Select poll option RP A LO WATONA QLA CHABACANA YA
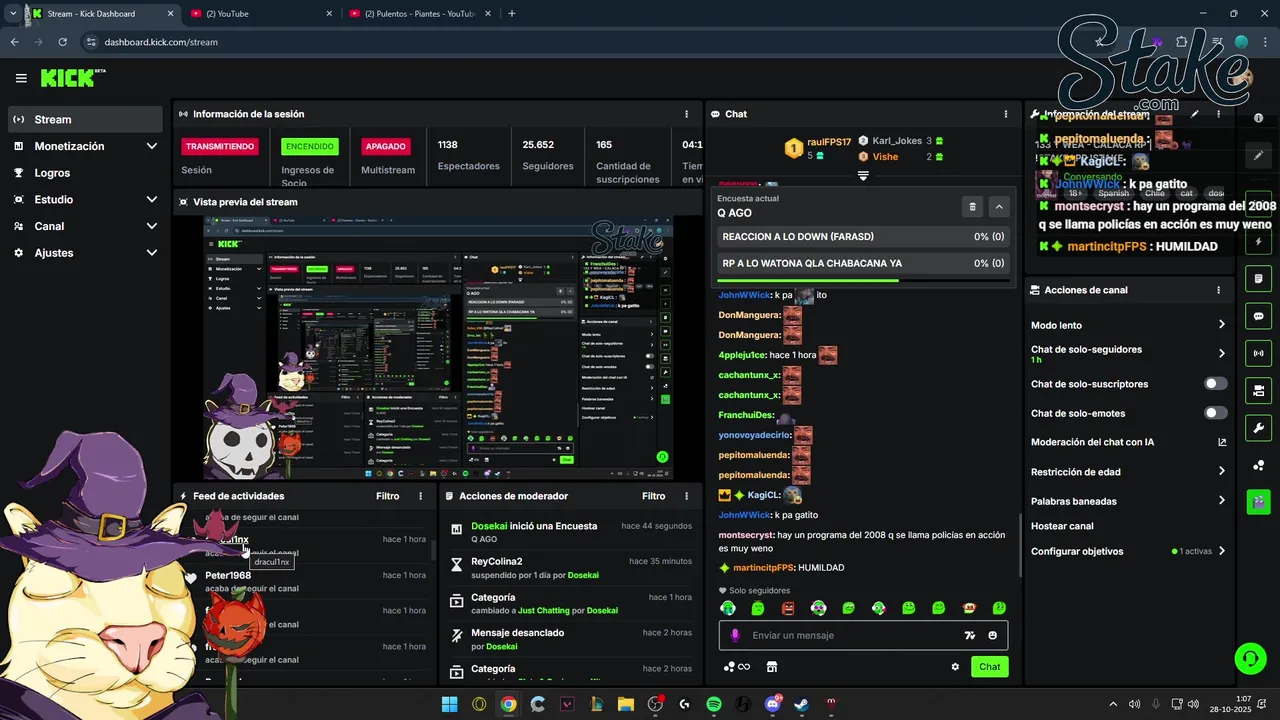The height and width of the screenshot is (720, 1280). click(x=864, y=263)
